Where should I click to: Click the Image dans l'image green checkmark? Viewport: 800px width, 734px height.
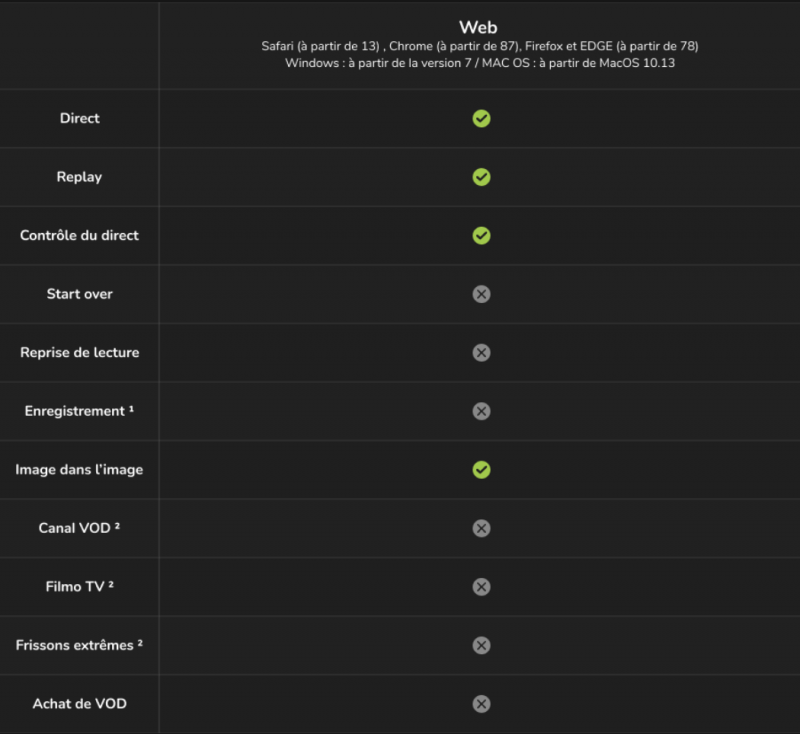pyautogui.click(x=481, y=470)
